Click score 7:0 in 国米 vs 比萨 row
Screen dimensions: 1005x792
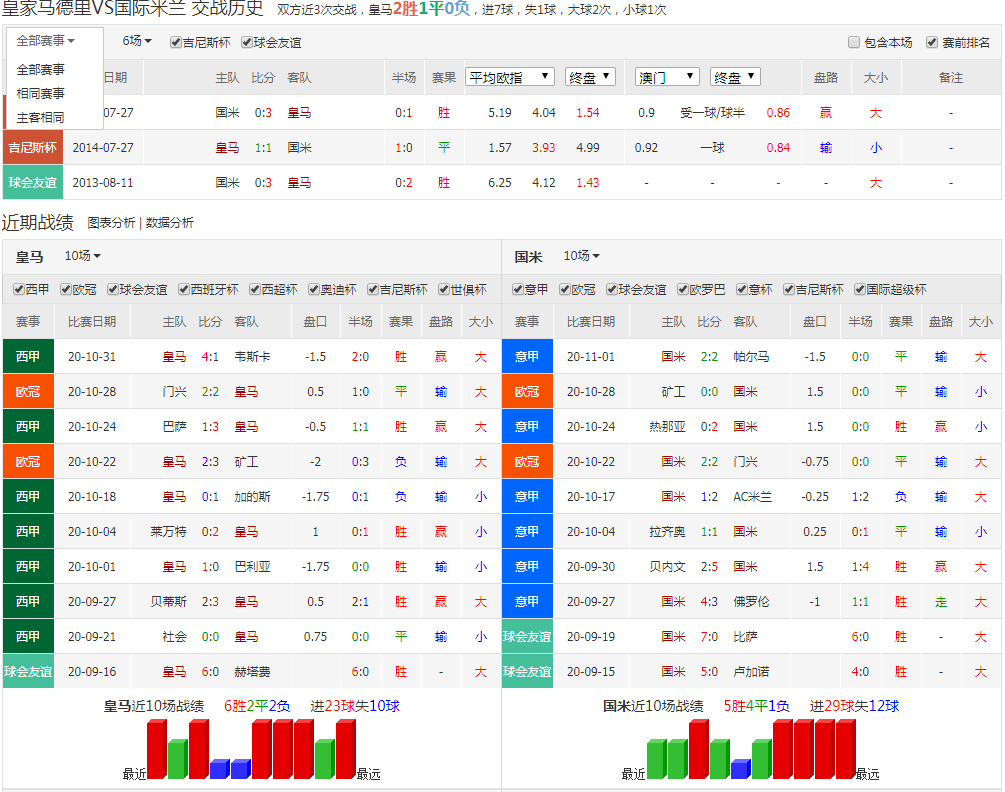point(710,636)
